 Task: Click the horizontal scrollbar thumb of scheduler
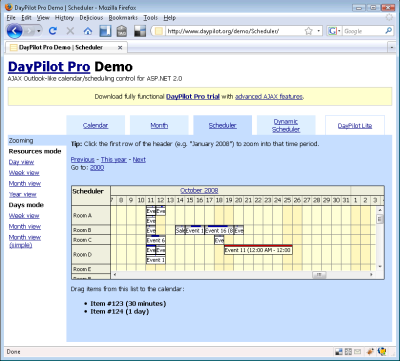[319, 275]
